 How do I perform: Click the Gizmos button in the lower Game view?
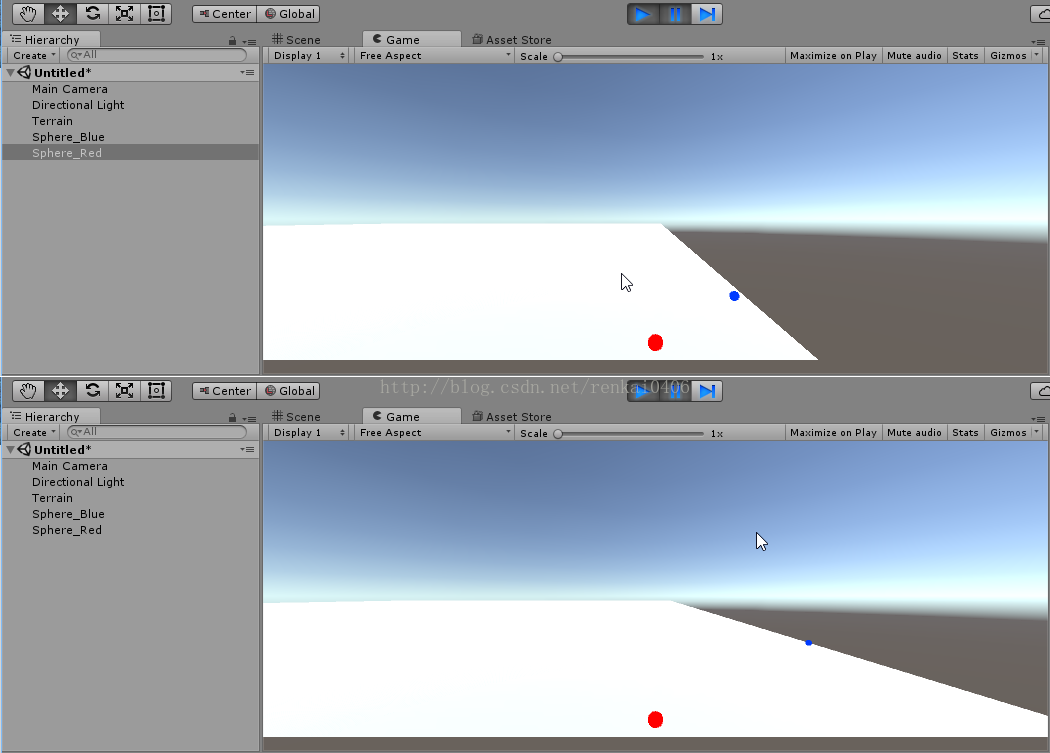1008,433
